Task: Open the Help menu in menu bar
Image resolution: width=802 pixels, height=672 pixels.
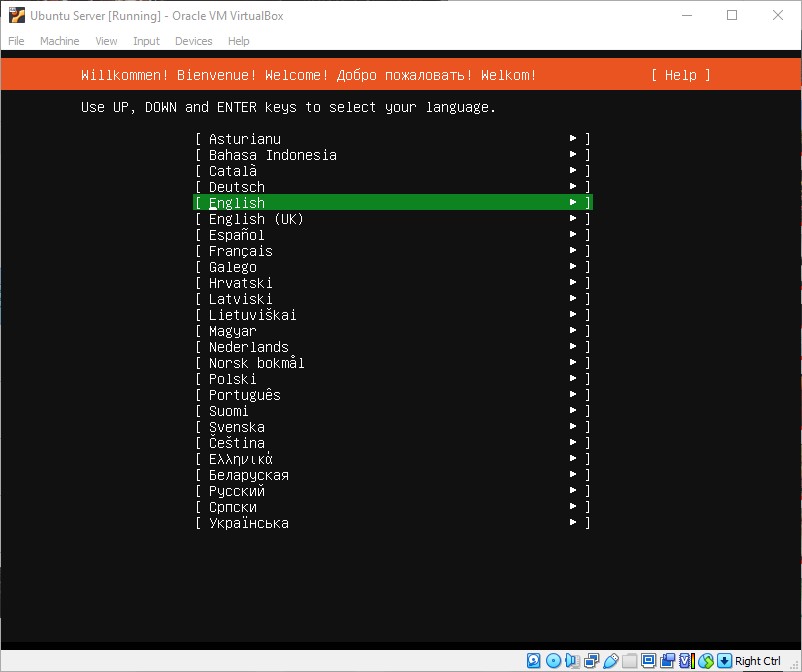Action: [238, 41]
